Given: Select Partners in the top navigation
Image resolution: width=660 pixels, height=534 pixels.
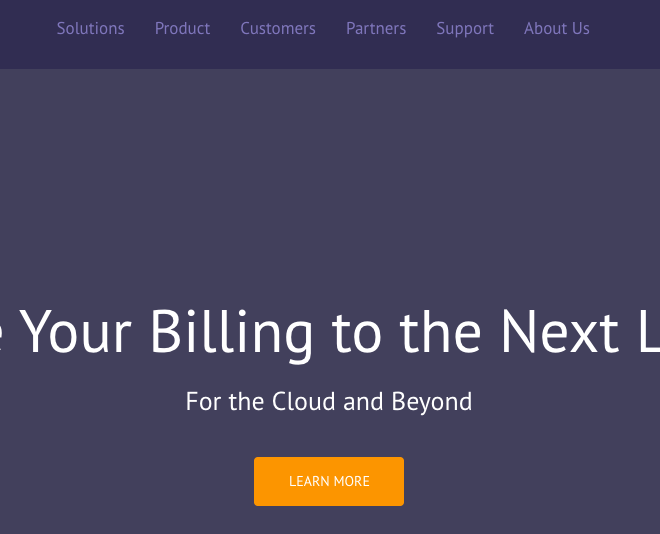Looking at the screenshot, I should point(376,29).
